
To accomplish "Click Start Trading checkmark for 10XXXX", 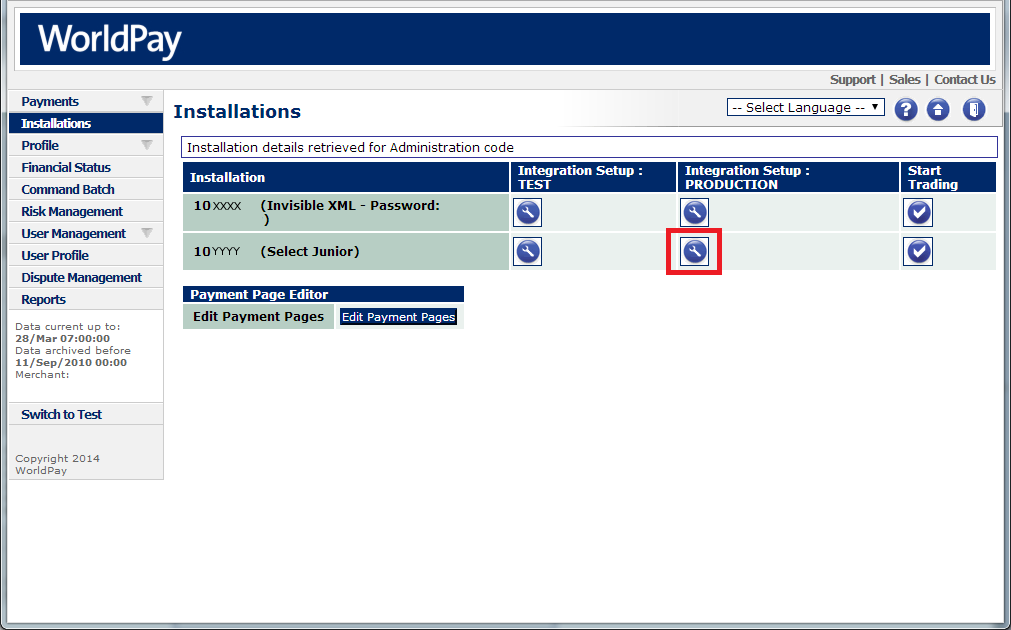I will pos(918,212).
